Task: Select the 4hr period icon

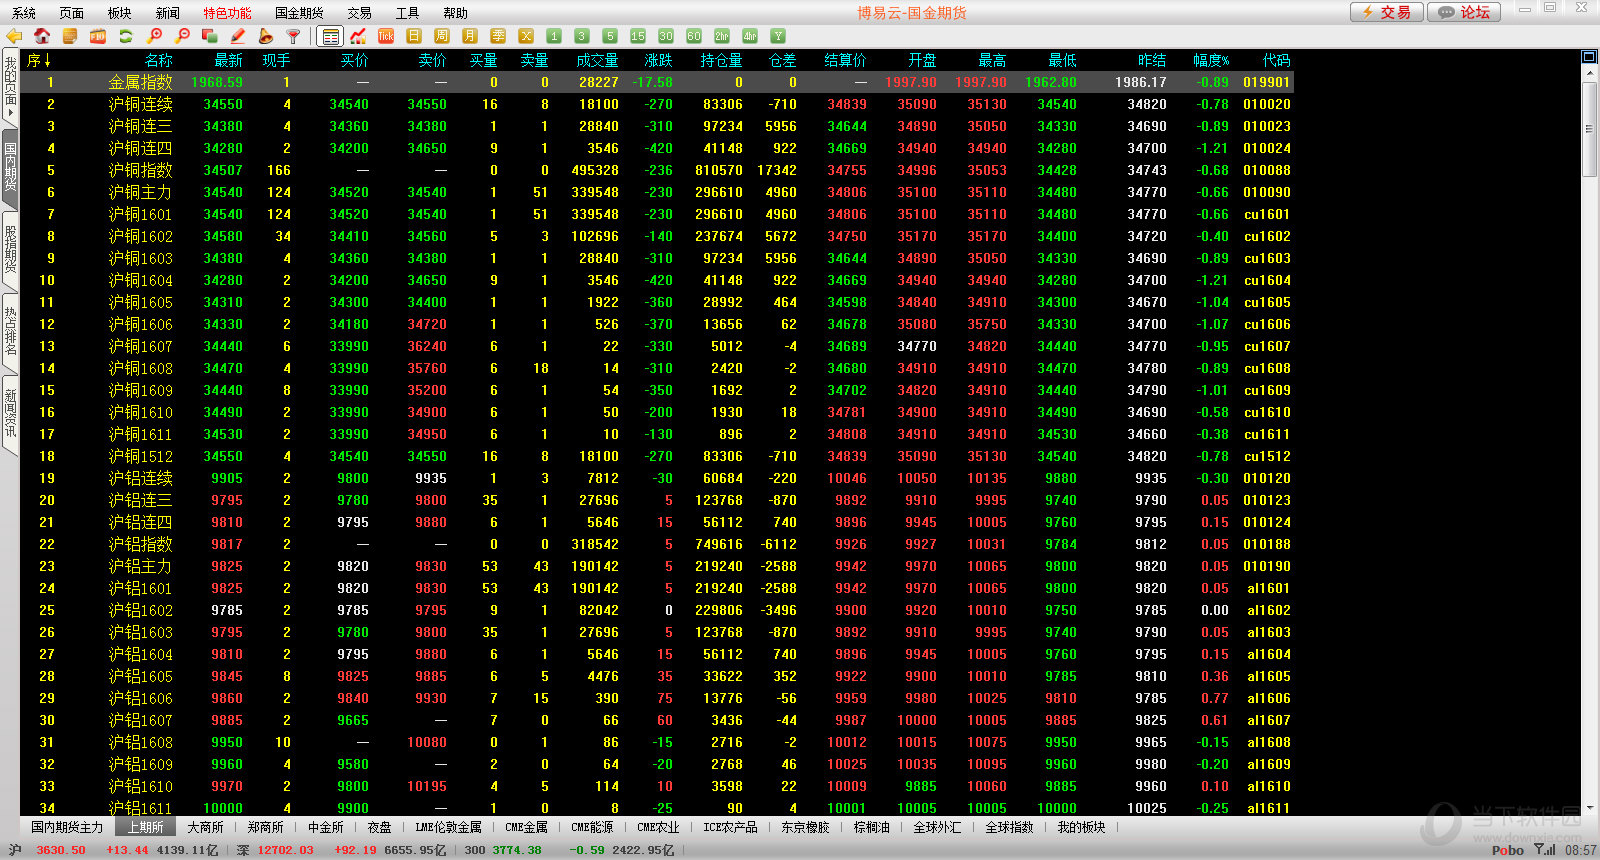Action: point(750,36)
